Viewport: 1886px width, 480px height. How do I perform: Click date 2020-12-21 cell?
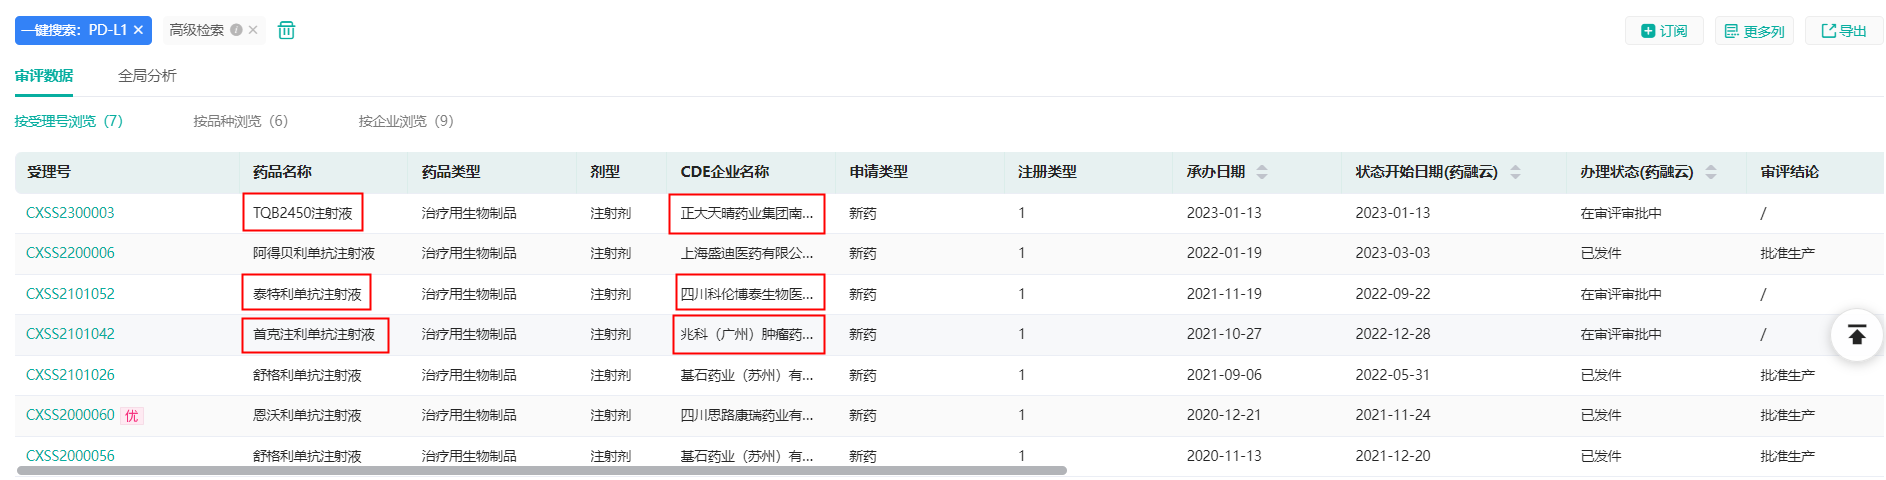tap(1224, 415)
